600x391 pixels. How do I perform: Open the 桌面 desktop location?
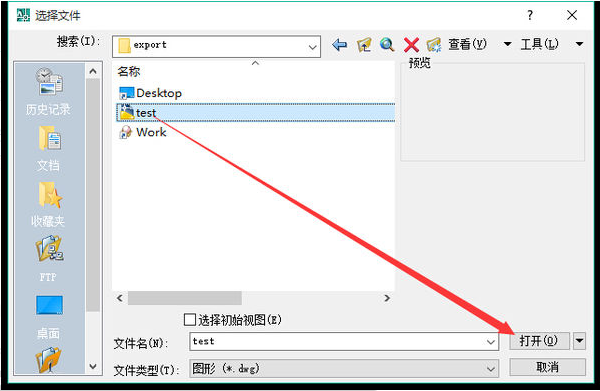point(49,317)
